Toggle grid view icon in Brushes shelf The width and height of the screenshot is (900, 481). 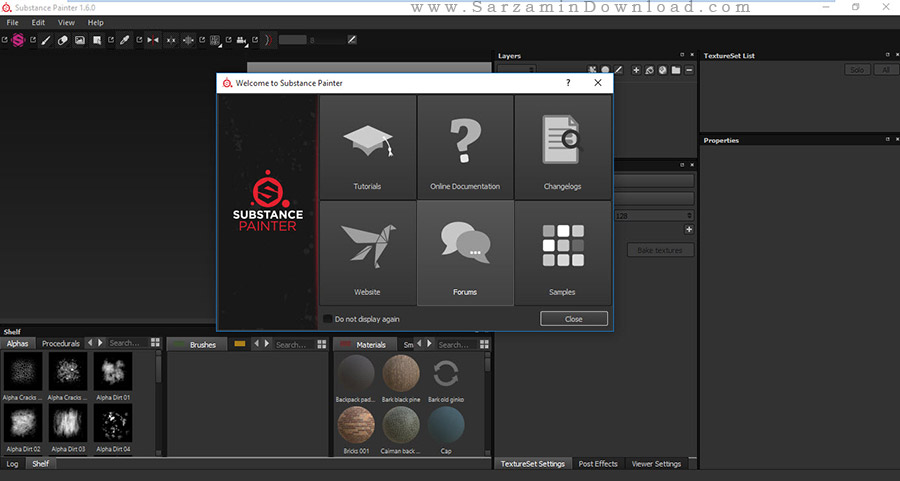click(321, 344)
